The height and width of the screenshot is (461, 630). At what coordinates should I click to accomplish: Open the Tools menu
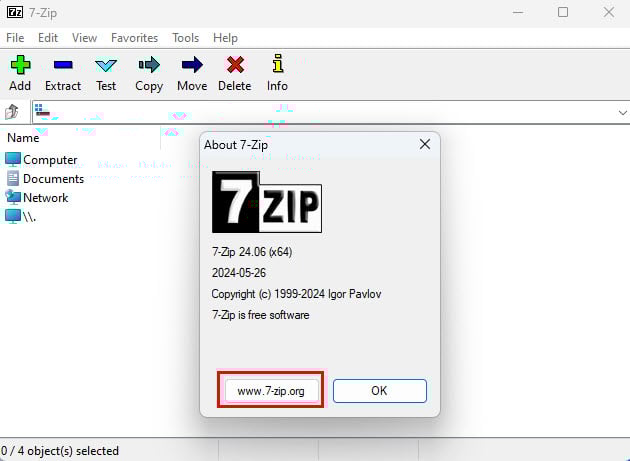click(186, 38)
